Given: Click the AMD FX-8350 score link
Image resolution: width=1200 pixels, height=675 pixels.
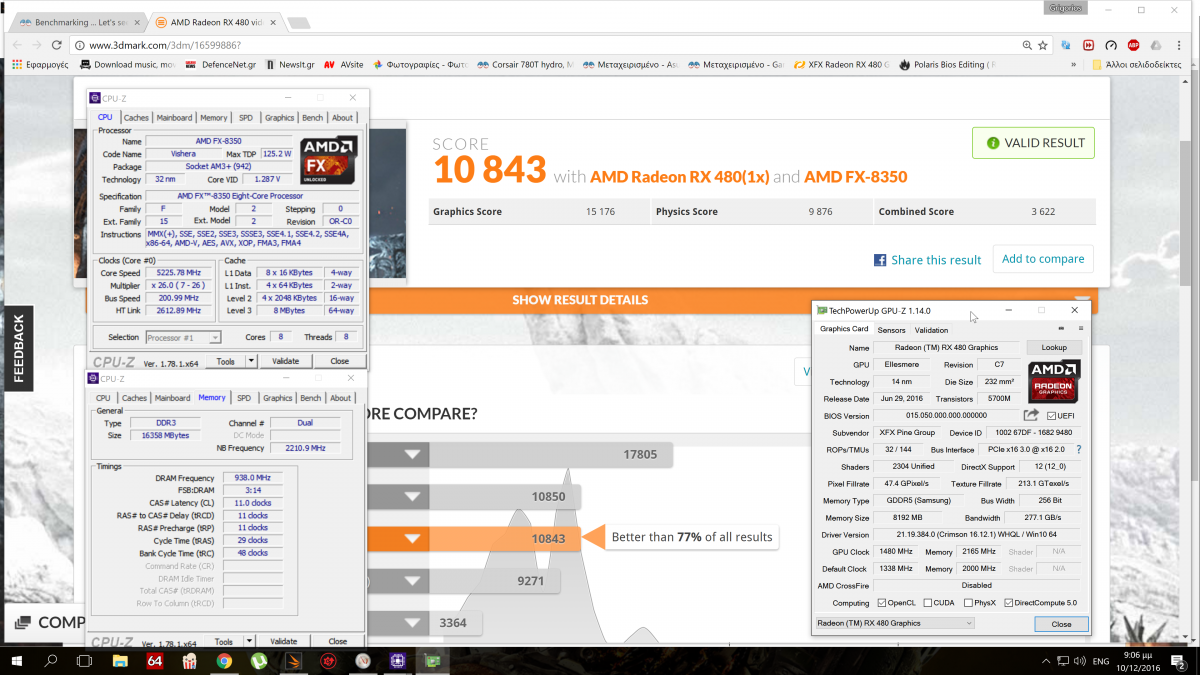Looking at the screenshot, I should point(855,177).
